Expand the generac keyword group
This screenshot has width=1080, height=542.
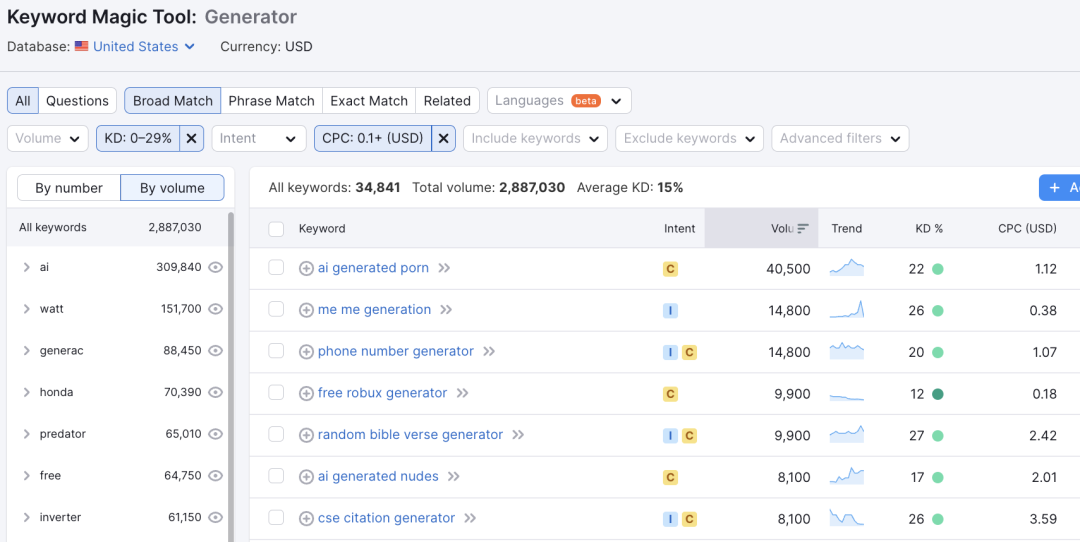[26, 351]
